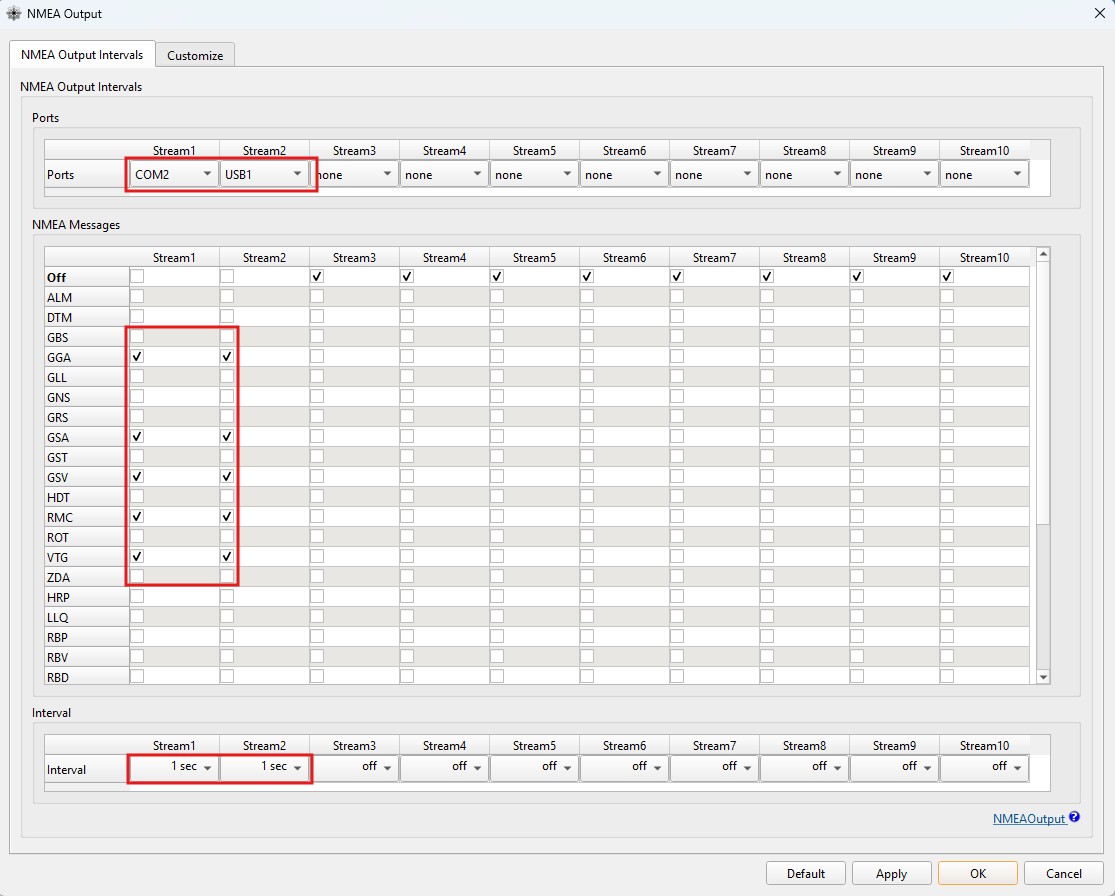
Task: Click the Default button
Action: point(805,873)
